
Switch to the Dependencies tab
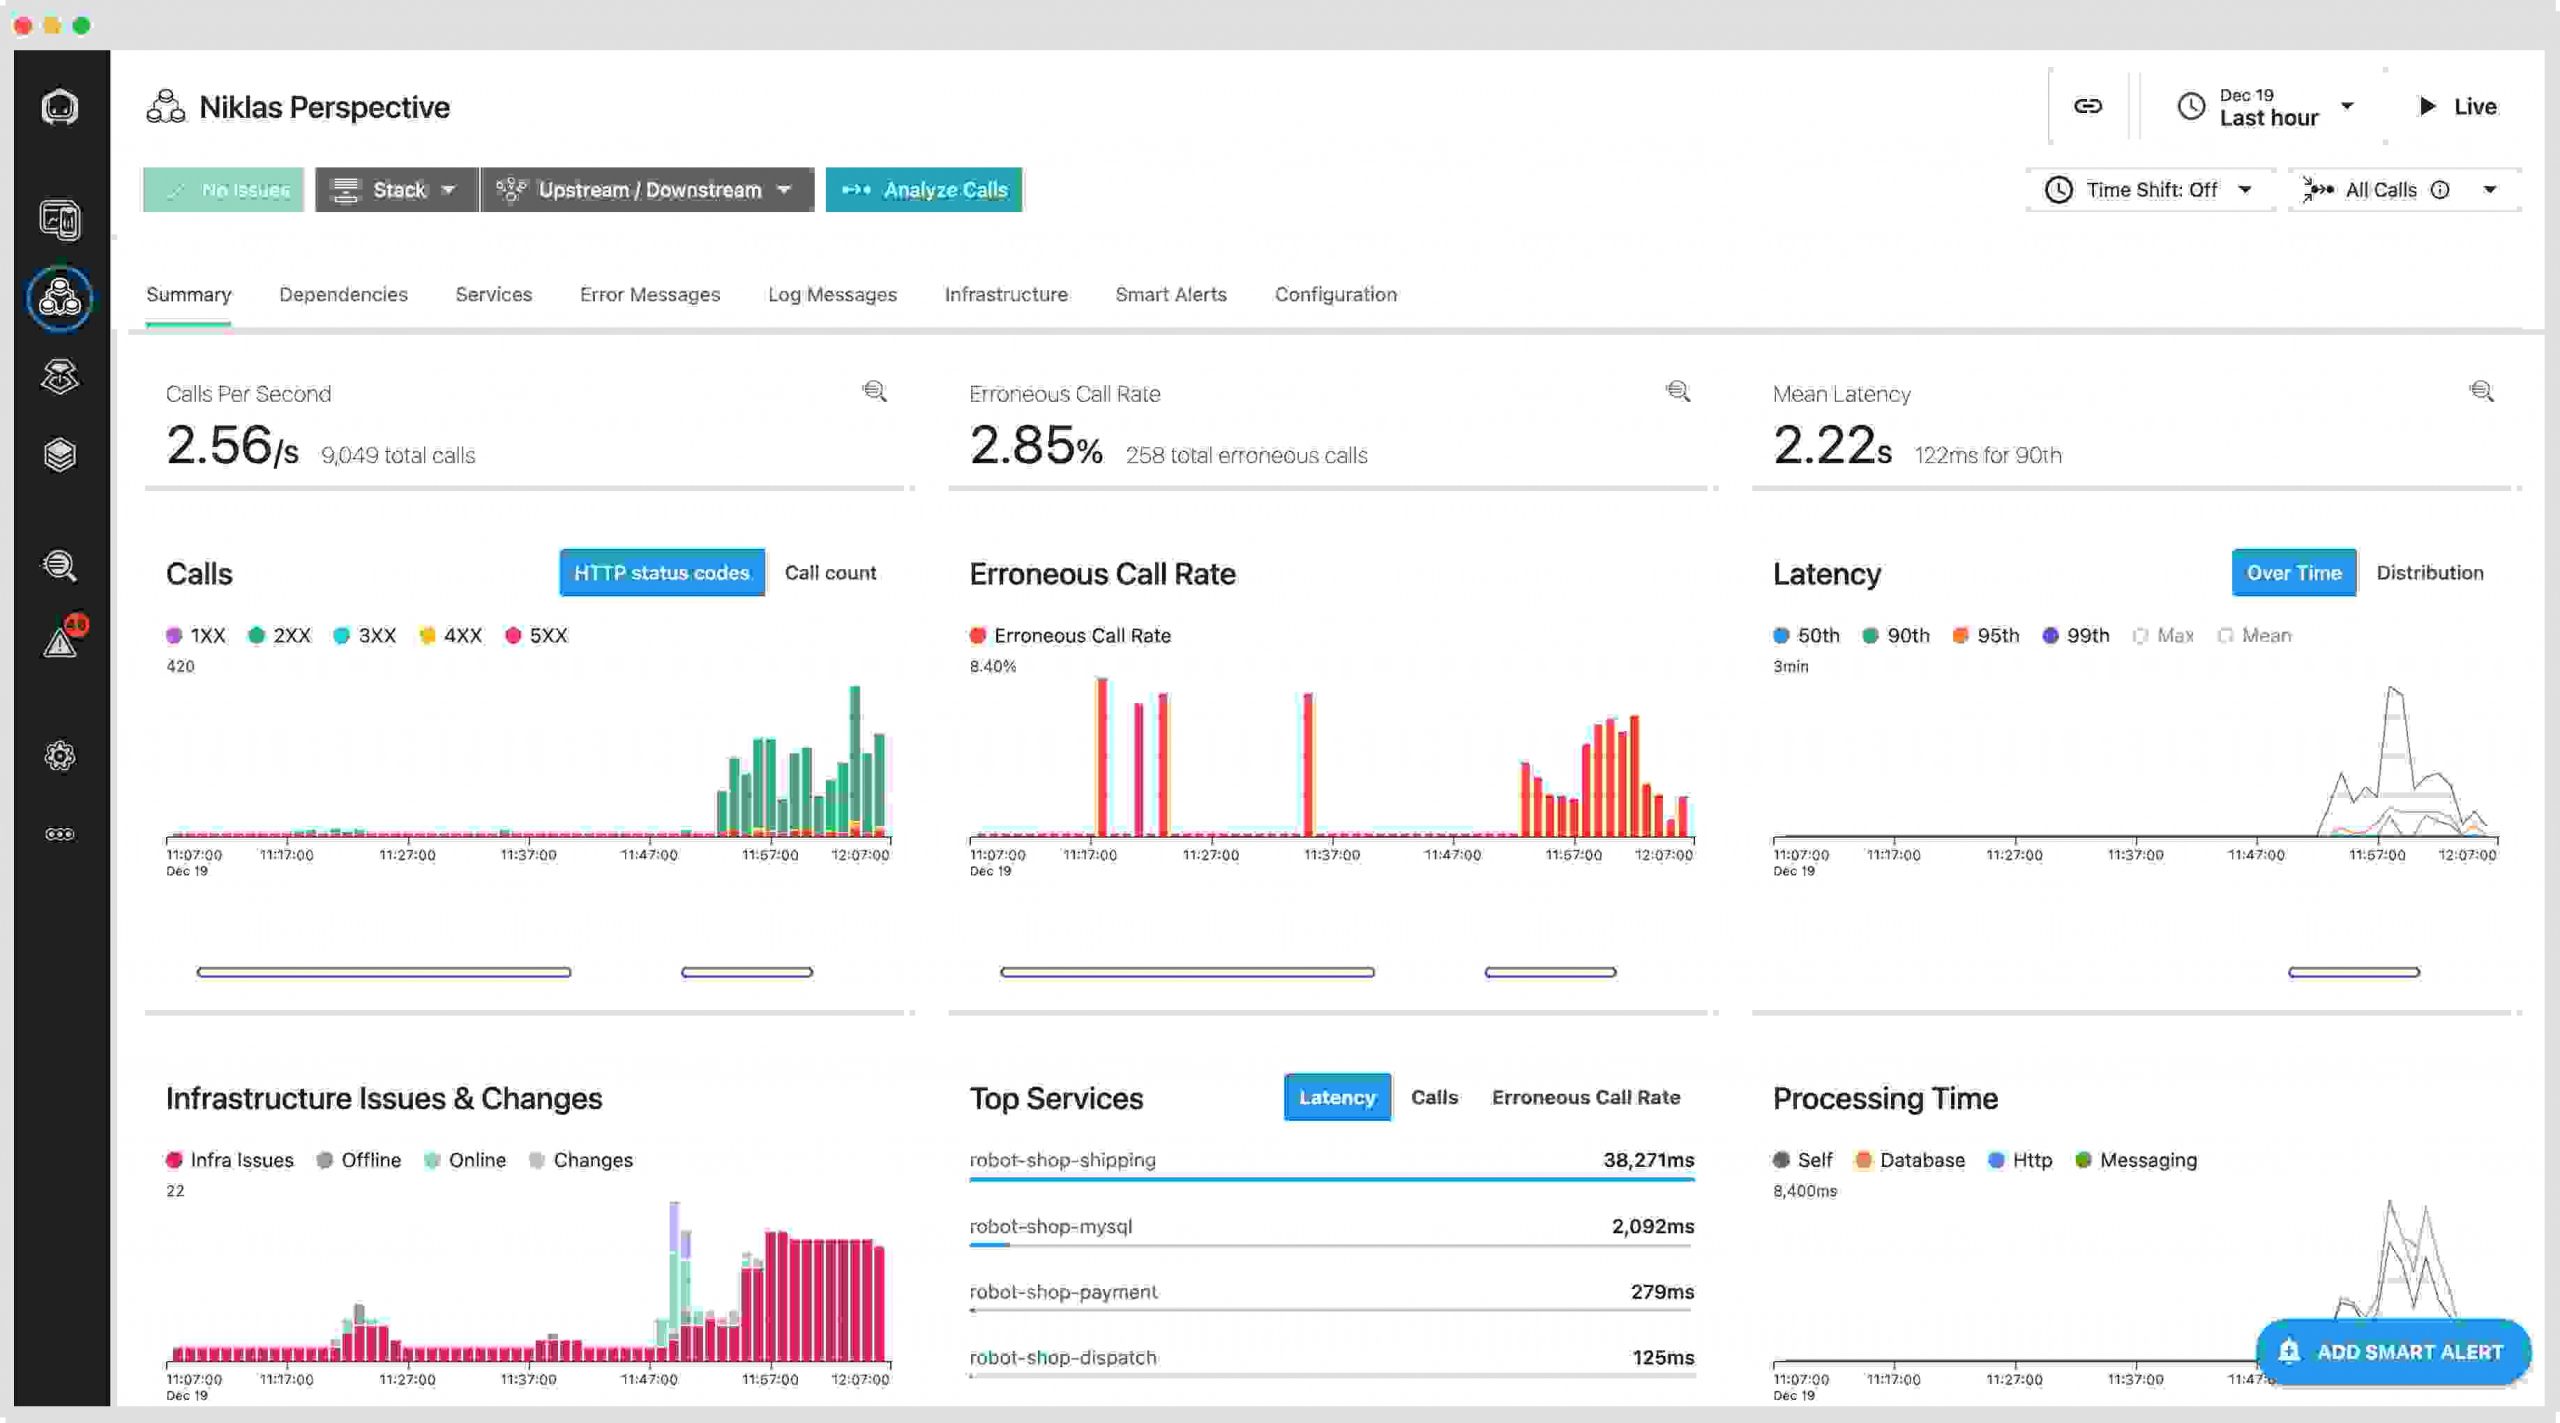343,294
